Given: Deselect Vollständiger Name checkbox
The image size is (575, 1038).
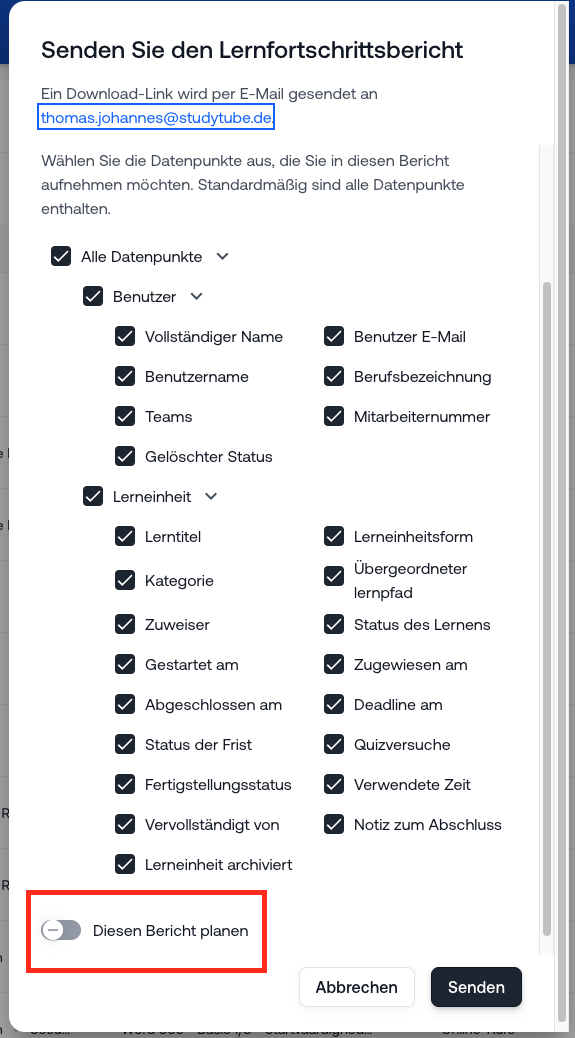Looking at the screenshot, I should [125, 336].
